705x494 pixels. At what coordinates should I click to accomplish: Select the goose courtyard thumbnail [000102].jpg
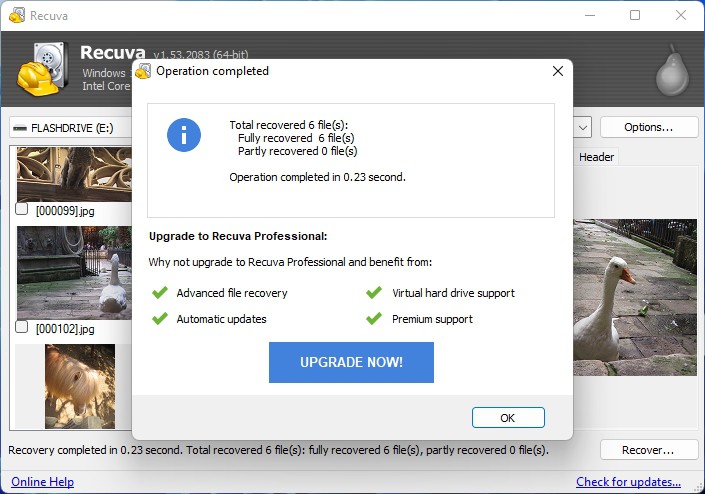pos(74,273)
